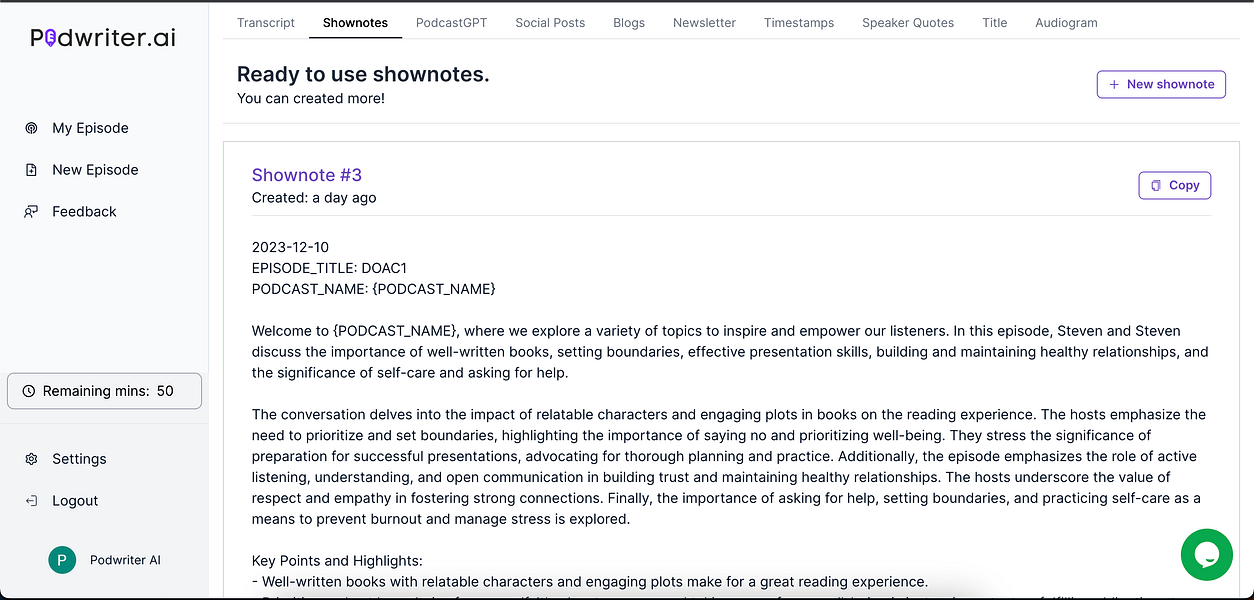Open the Audiogram tab
This screenshot has height=600, width=1254.
click(x=1066, y=22)
